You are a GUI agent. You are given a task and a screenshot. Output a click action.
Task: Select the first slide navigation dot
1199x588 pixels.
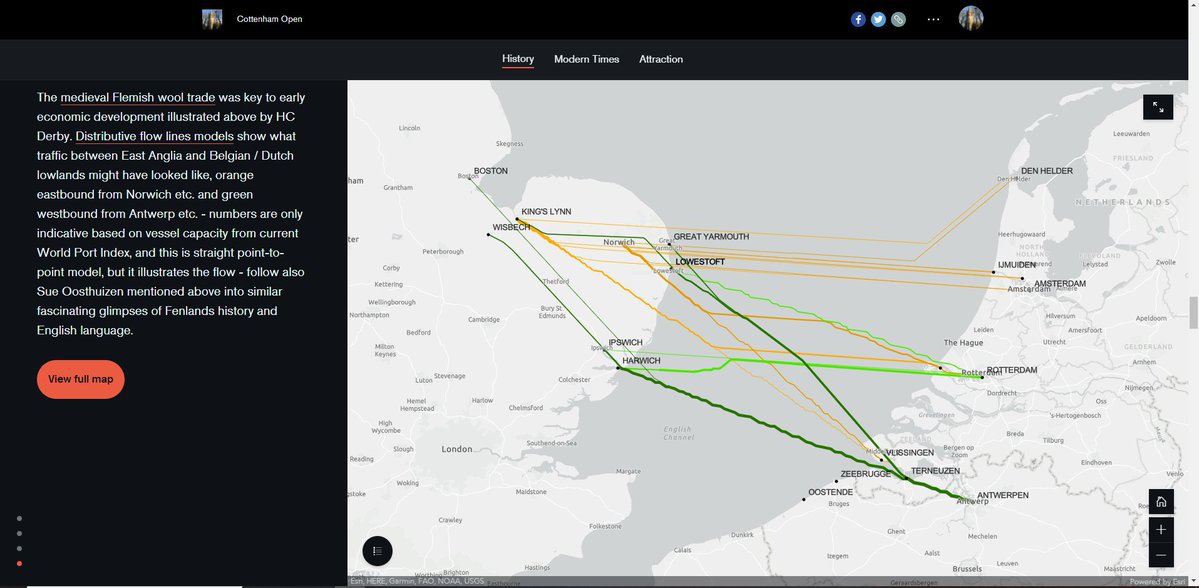pos(19,518)
